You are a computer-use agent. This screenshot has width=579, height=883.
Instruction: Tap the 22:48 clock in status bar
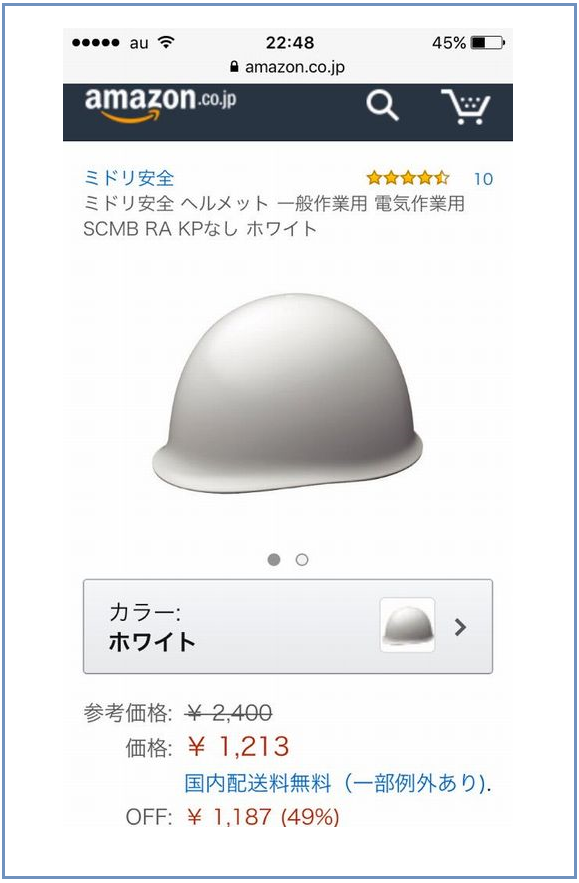point(290,43)
